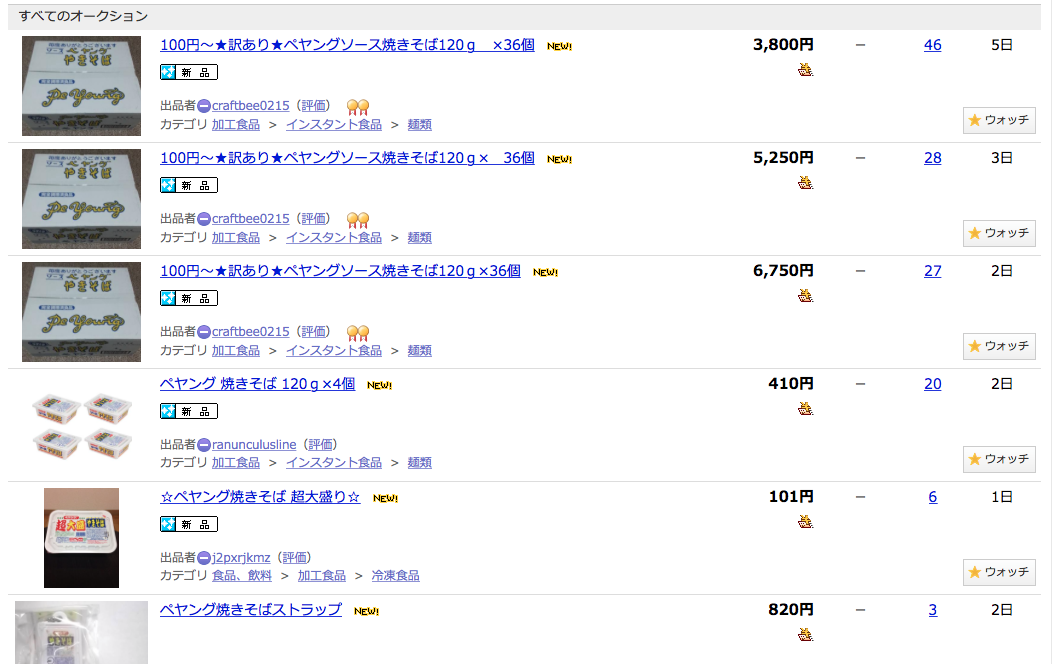Open the 麺類 category in the 410円 listing
Viewport: 1052px width, 664px height.
tap(419, 463)
